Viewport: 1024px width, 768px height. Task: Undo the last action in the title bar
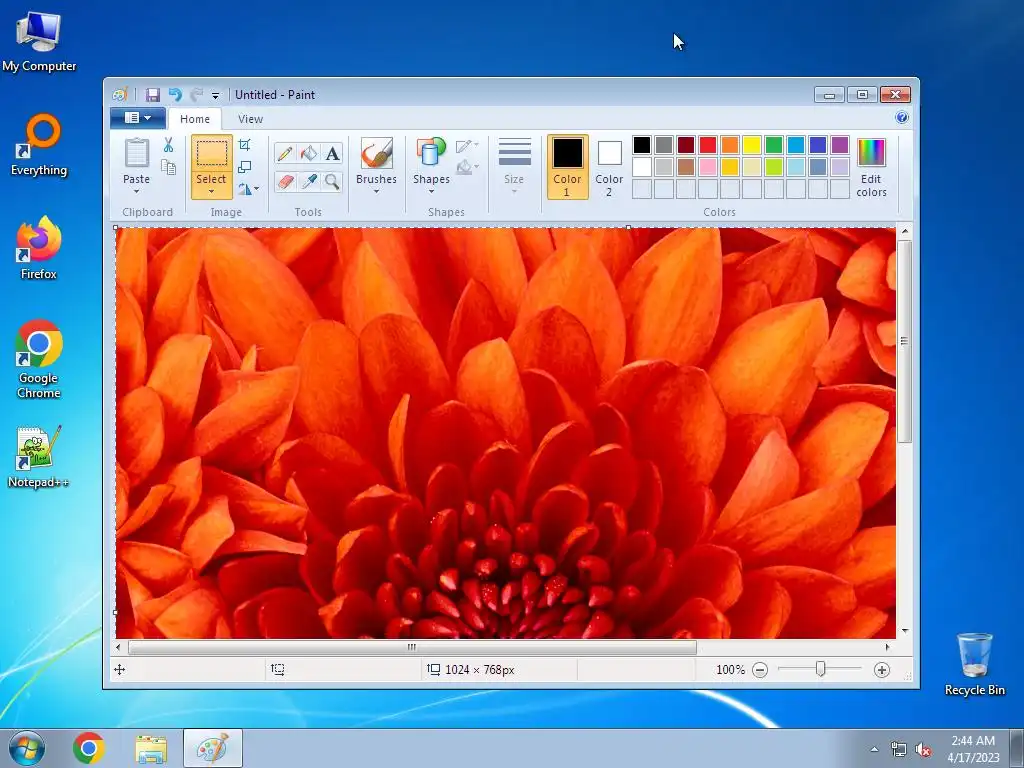tap(175, 95)
